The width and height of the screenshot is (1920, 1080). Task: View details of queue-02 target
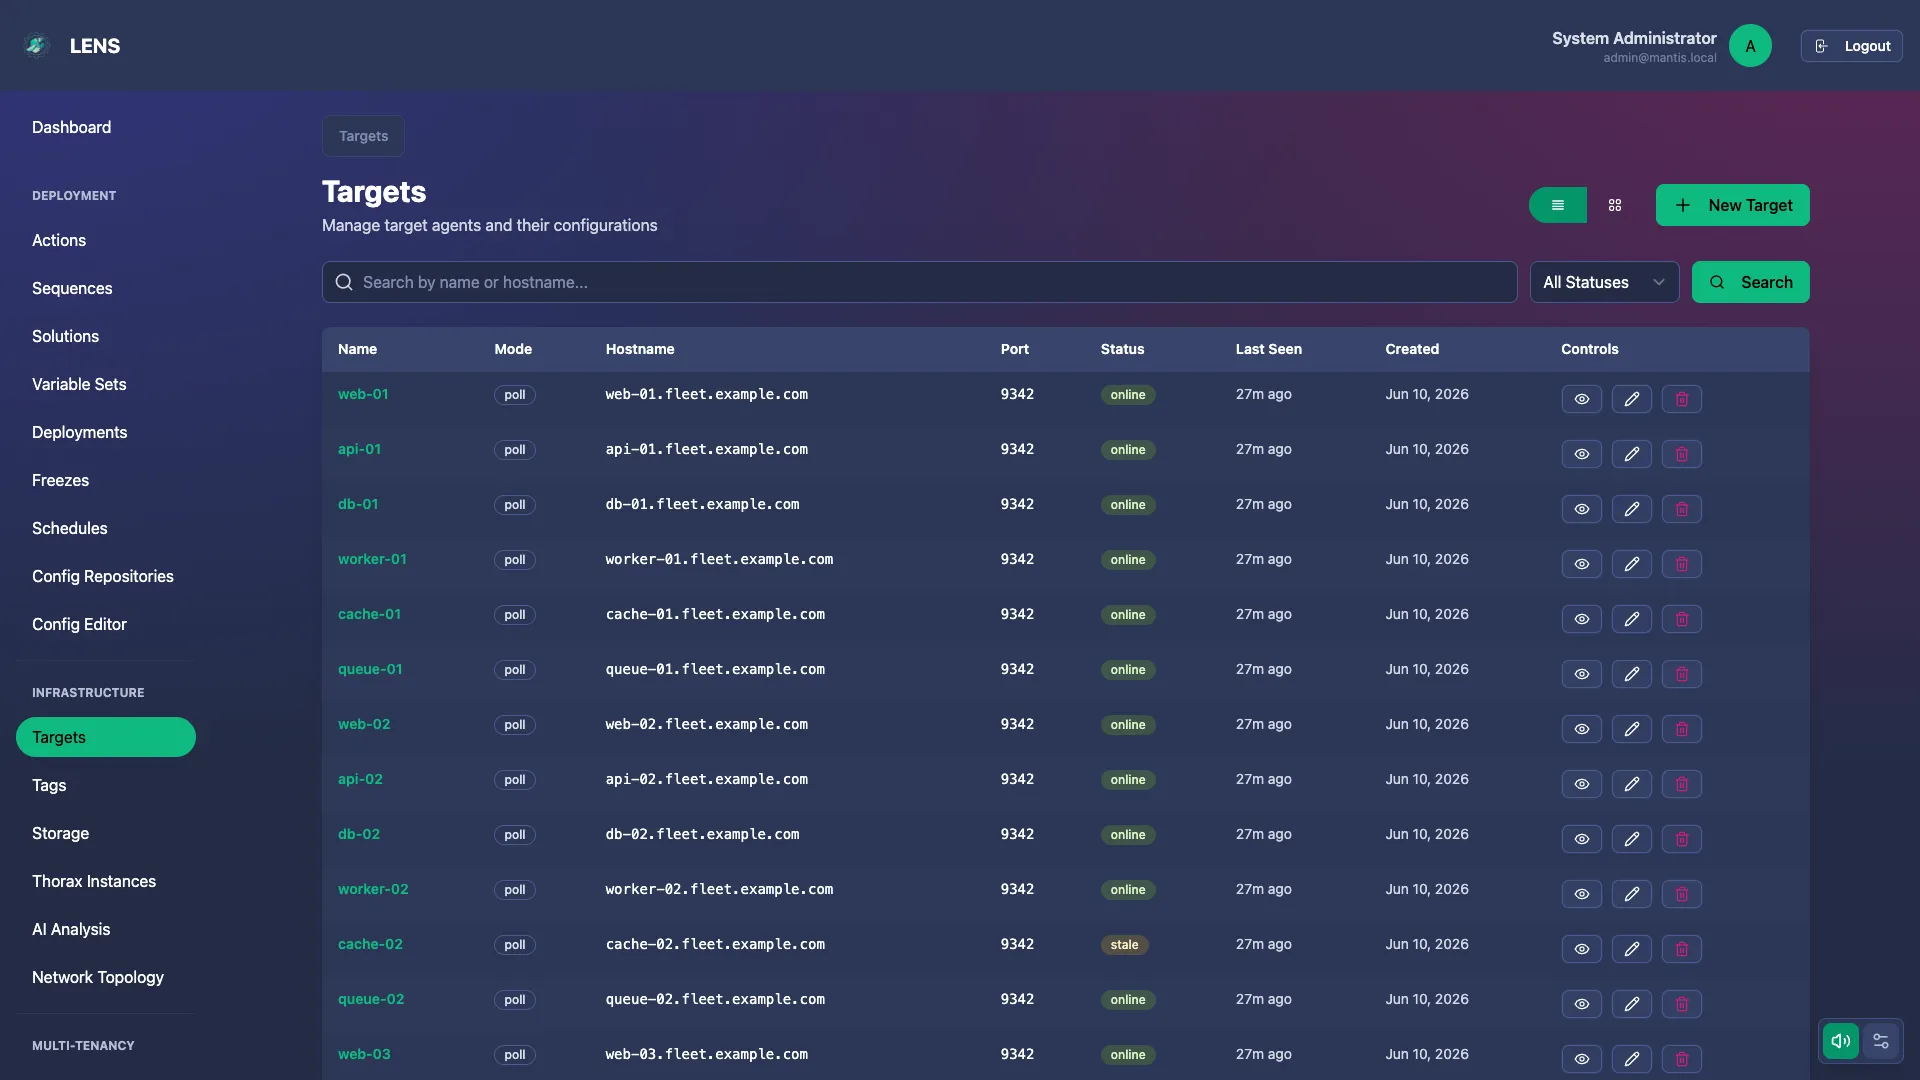tap(1582, 1004)
